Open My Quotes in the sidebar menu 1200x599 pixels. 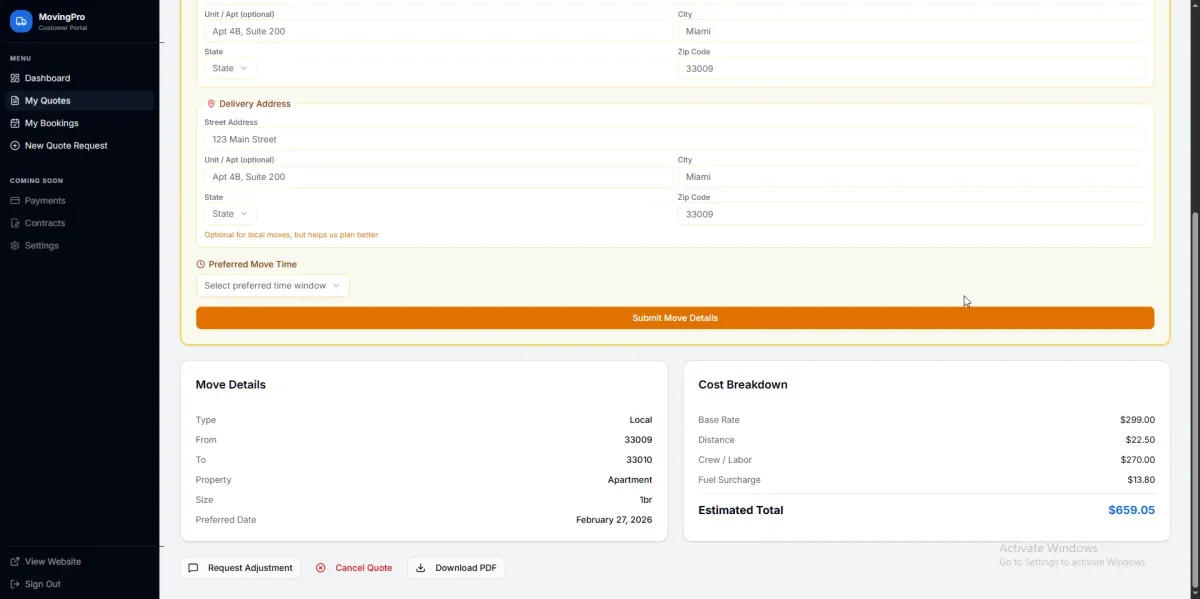click(x=47, y=101)
